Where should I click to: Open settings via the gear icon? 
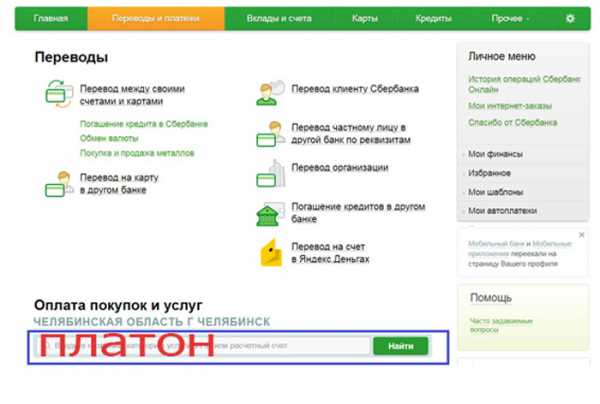click(570, 18)
